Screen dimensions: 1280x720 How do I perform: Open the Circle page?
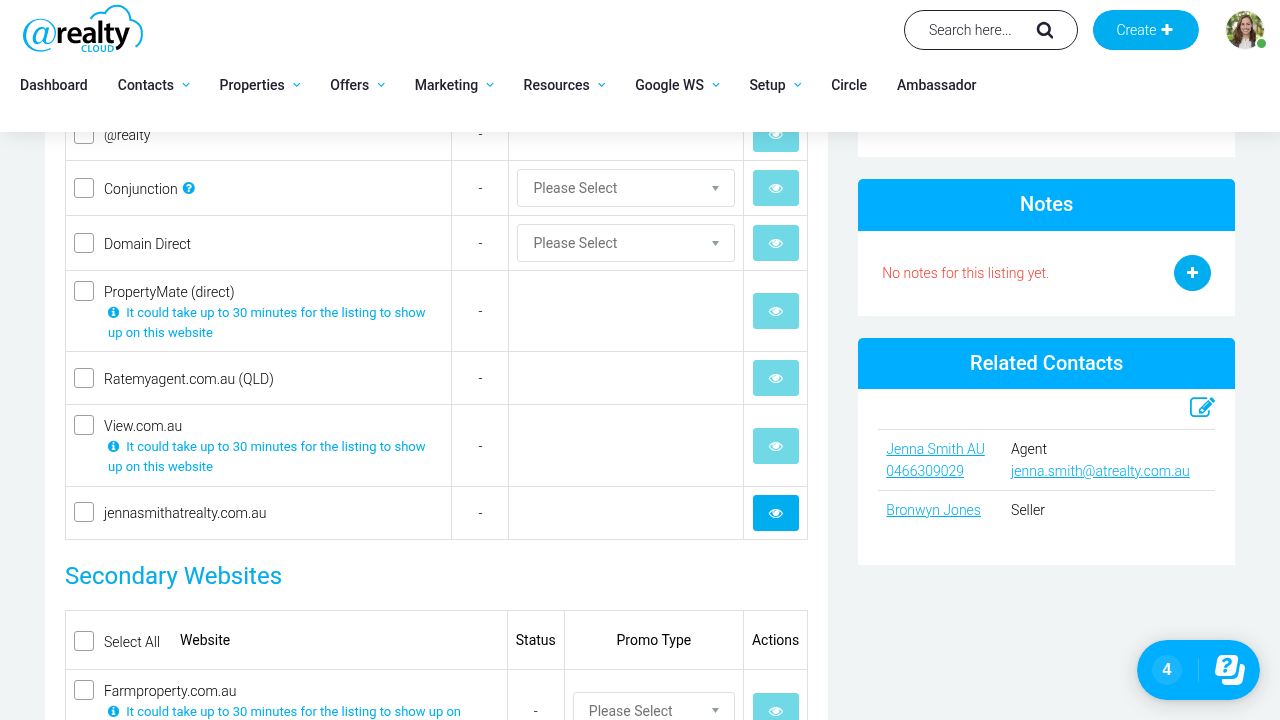(849, 85)
